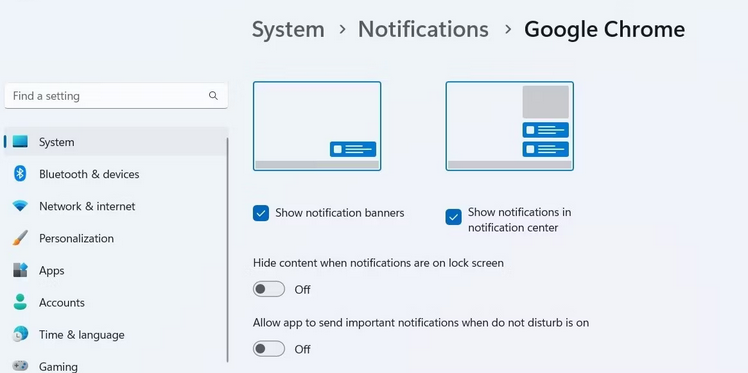Uncheck Show notifications in notification center
Viewport: 748px width, 373px height.
click(x=454, y=217)
